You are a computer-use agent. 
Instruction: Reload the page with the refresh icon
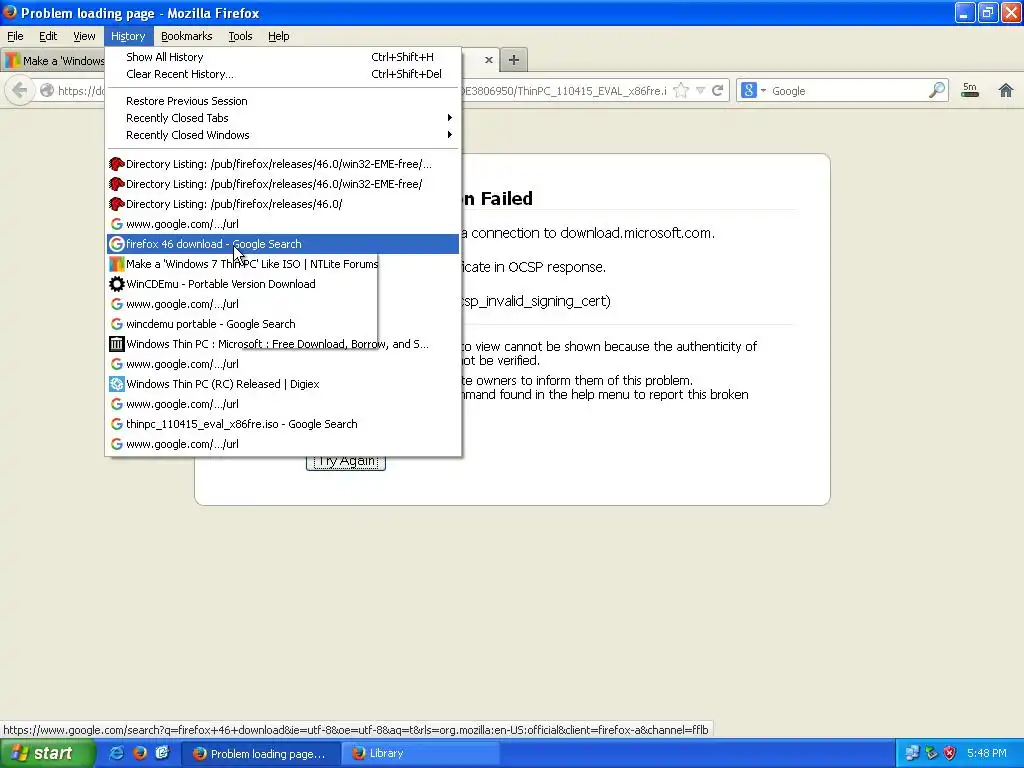click(717, 90)
